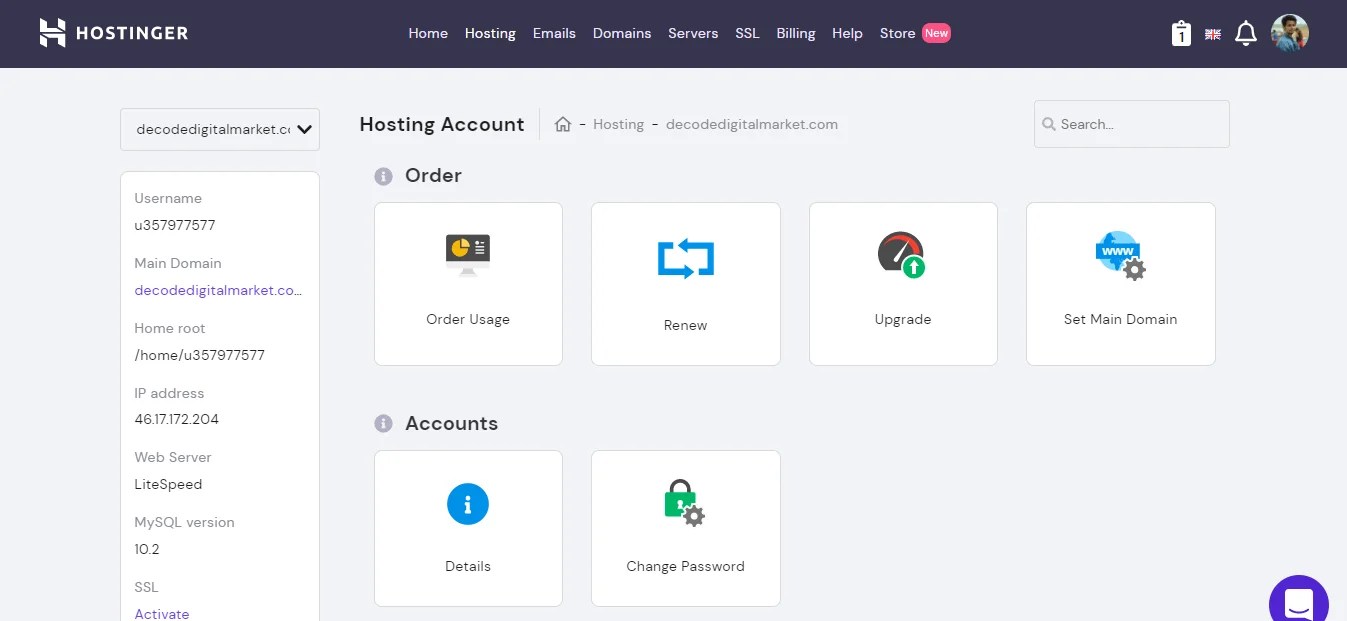Screen dimensions: 1347x621
Task: Click the Change Password padlock icon
Action: point(685,503)
